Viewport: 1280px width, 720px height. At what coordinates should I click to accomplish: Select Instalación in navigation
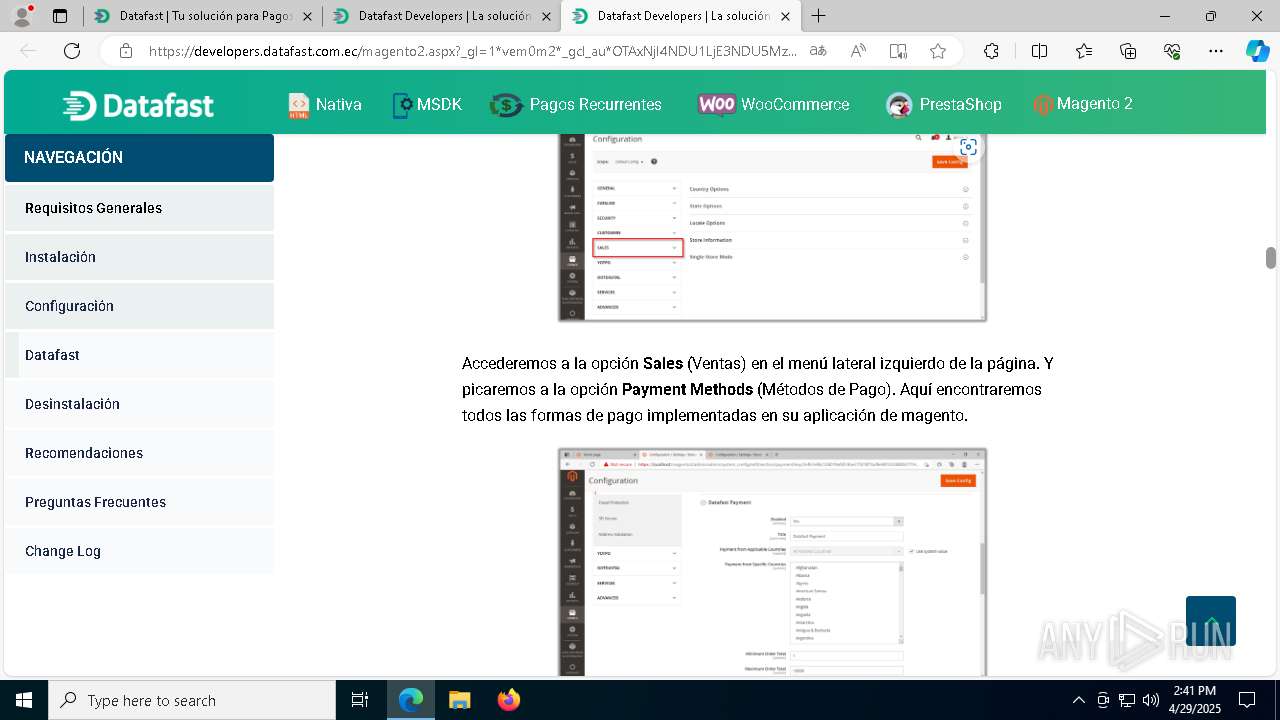tap(139, 257)
